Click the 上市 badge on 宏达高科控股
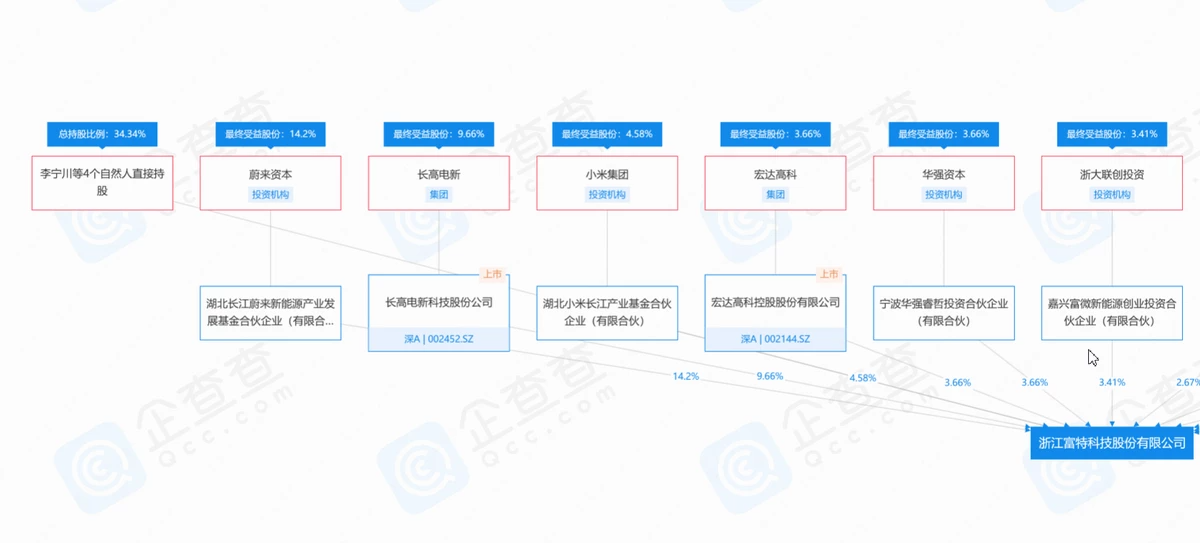The width and height of the screenshot is (1200, 543). tap(828, 274)
